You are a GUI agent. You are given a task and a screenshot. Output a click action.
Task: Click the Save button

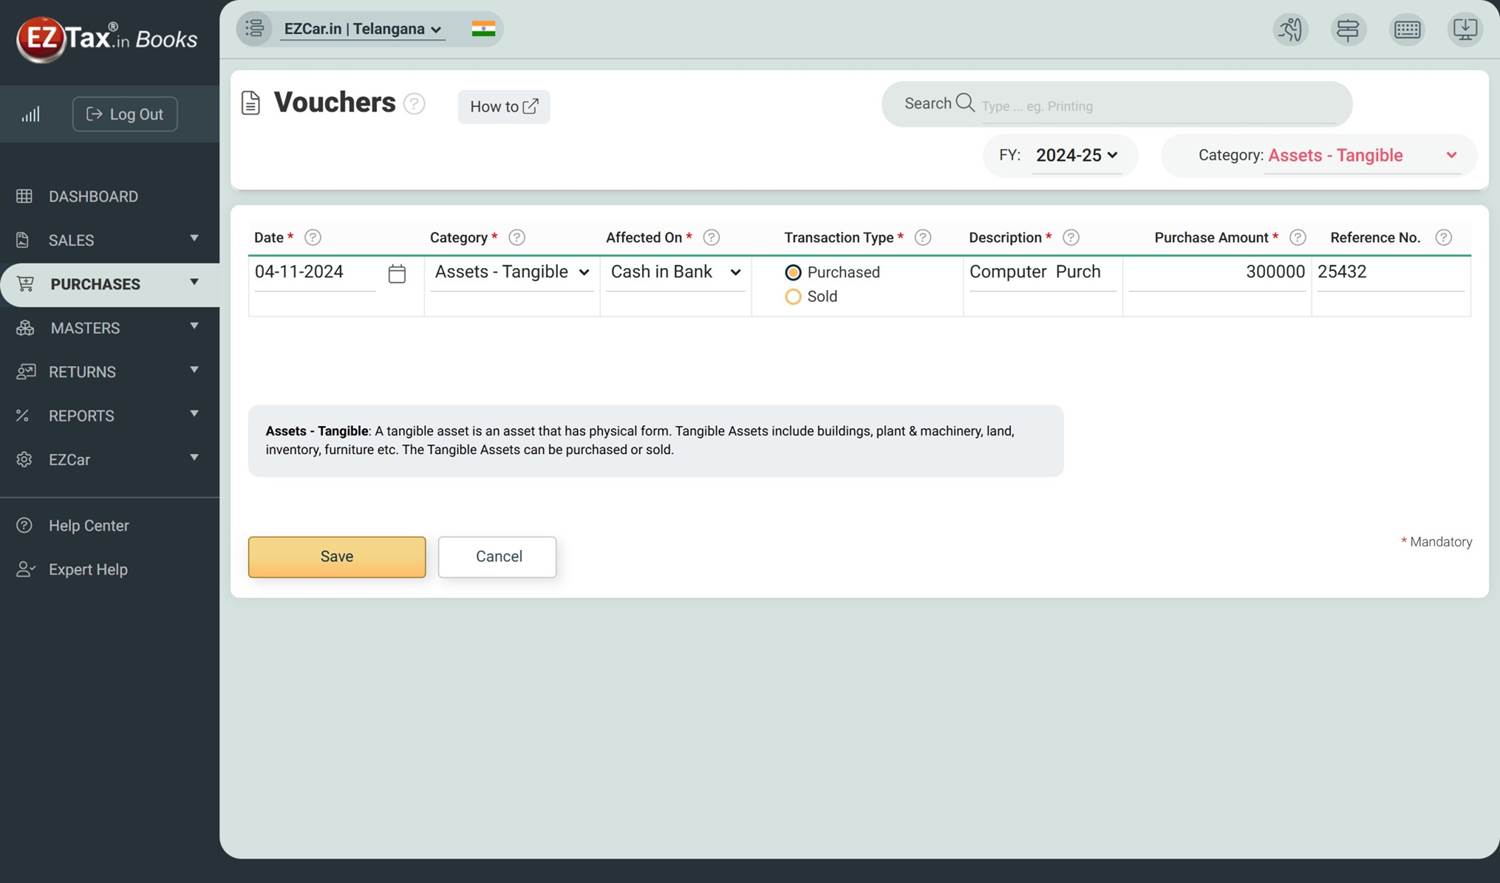tap(337, 557)
